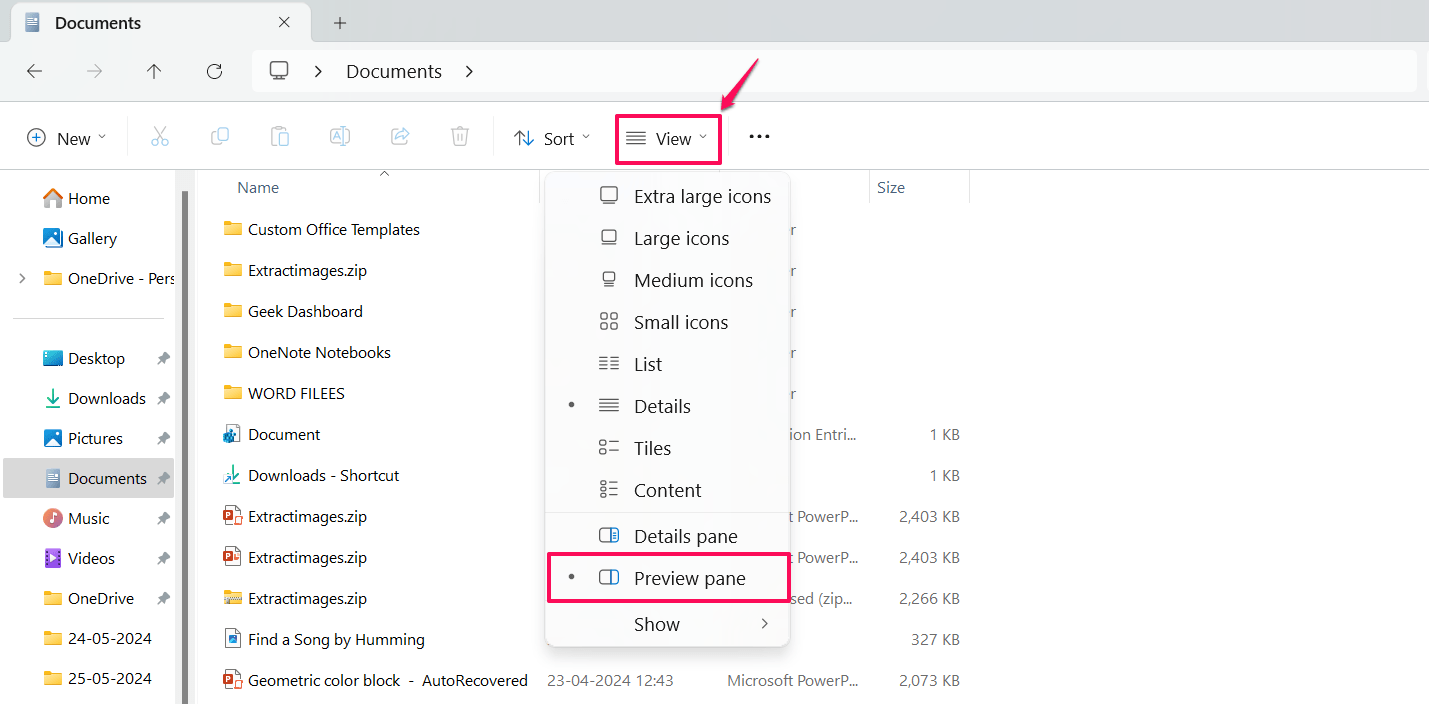Screen dimensions: 1429x704
Task: Click the Delete trash icon
Action: click(x=460, y=138)
